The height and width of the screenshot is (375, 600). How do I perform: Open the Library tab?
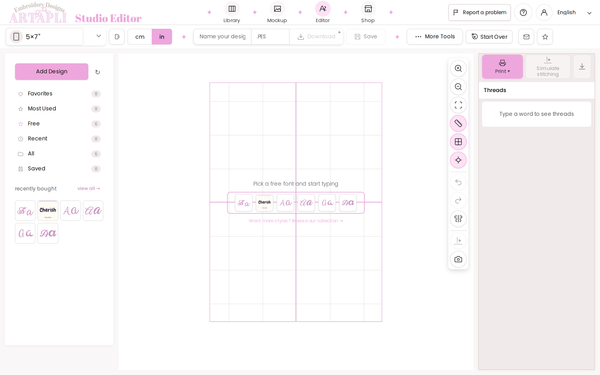[x=232, y=13]
